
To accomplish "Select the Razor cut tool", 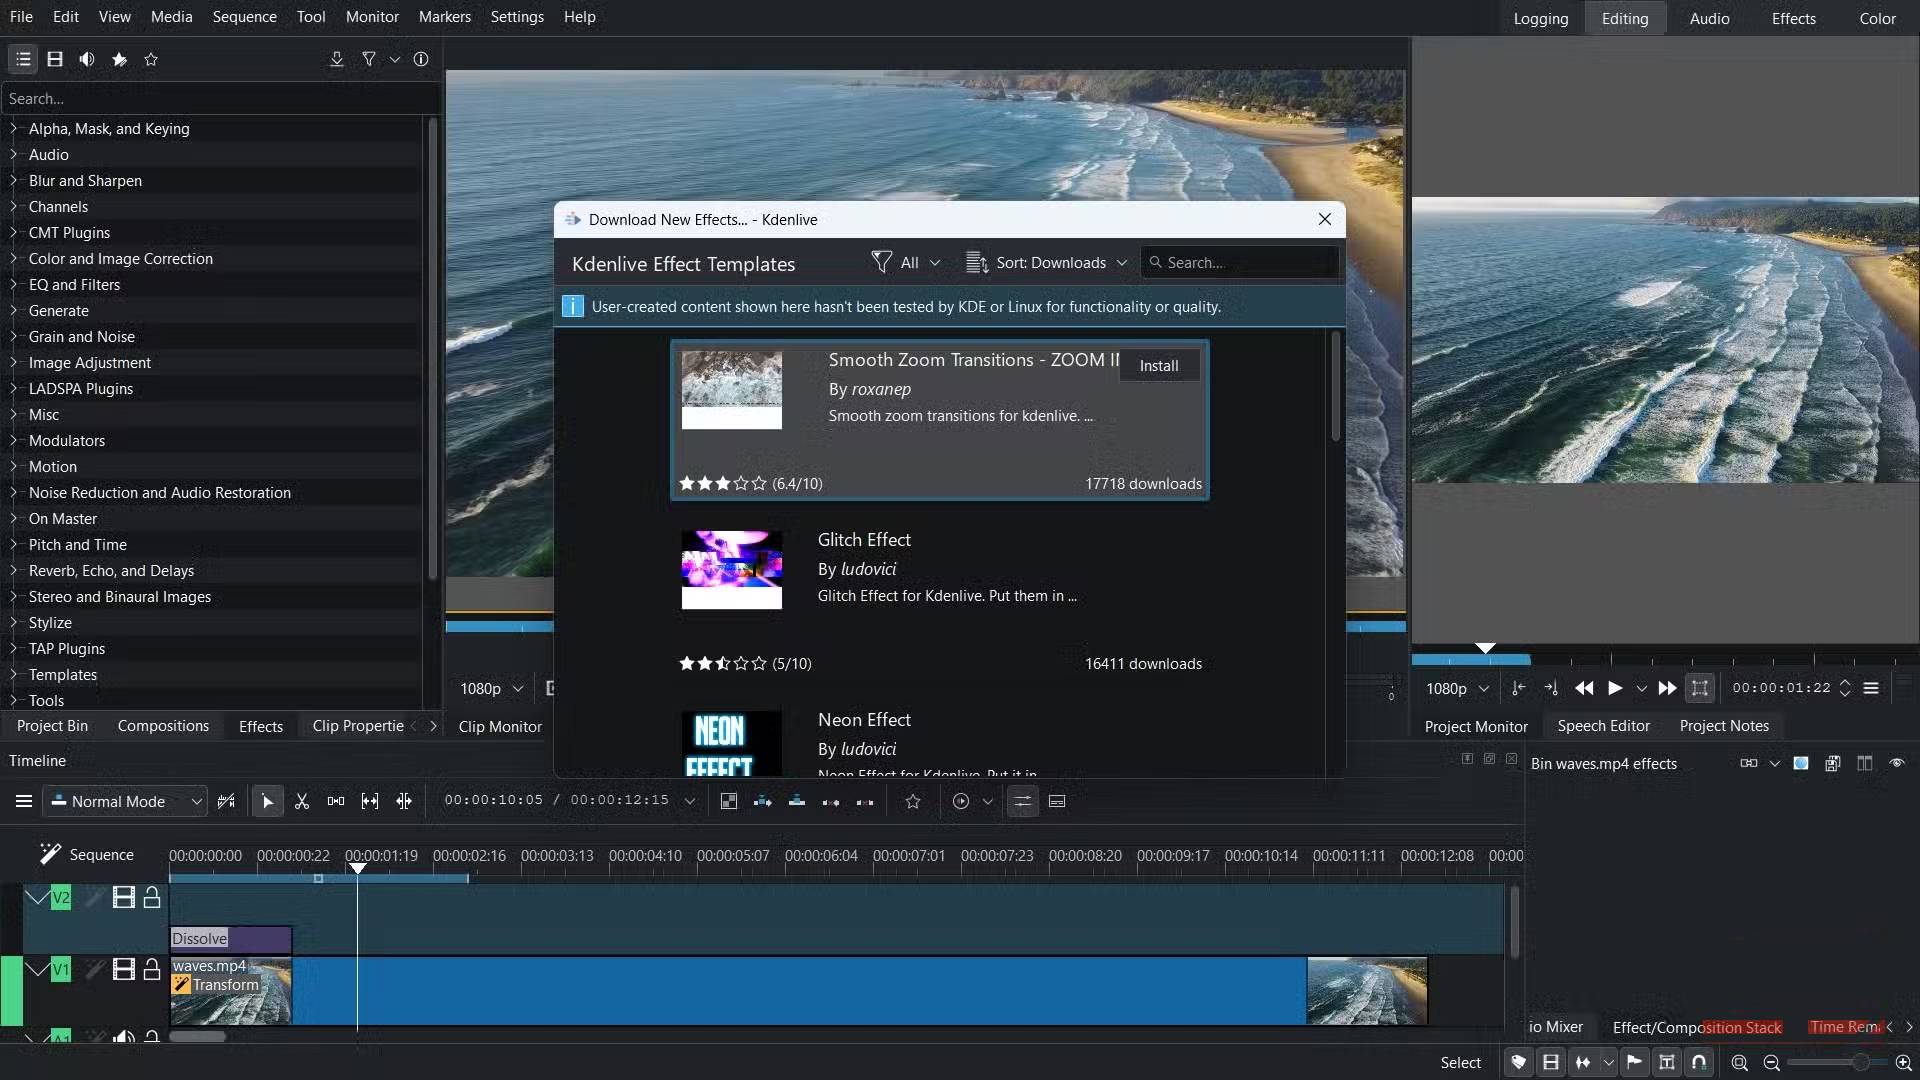I will [x=302, y=801].
